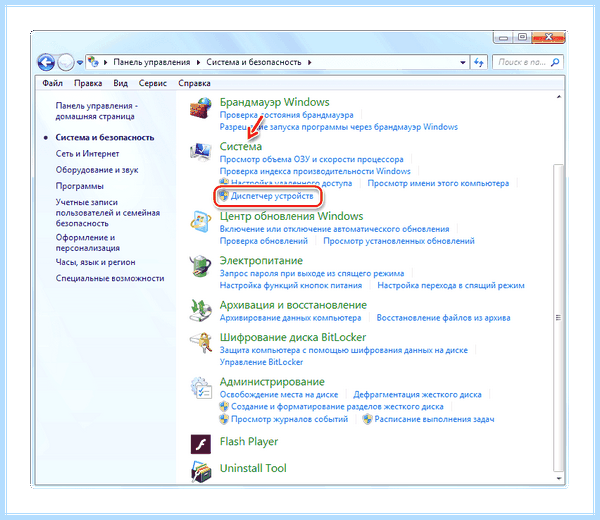Go back with the blue Back arrow
This screenshot has height=520, width=600.
pos(46,62)
